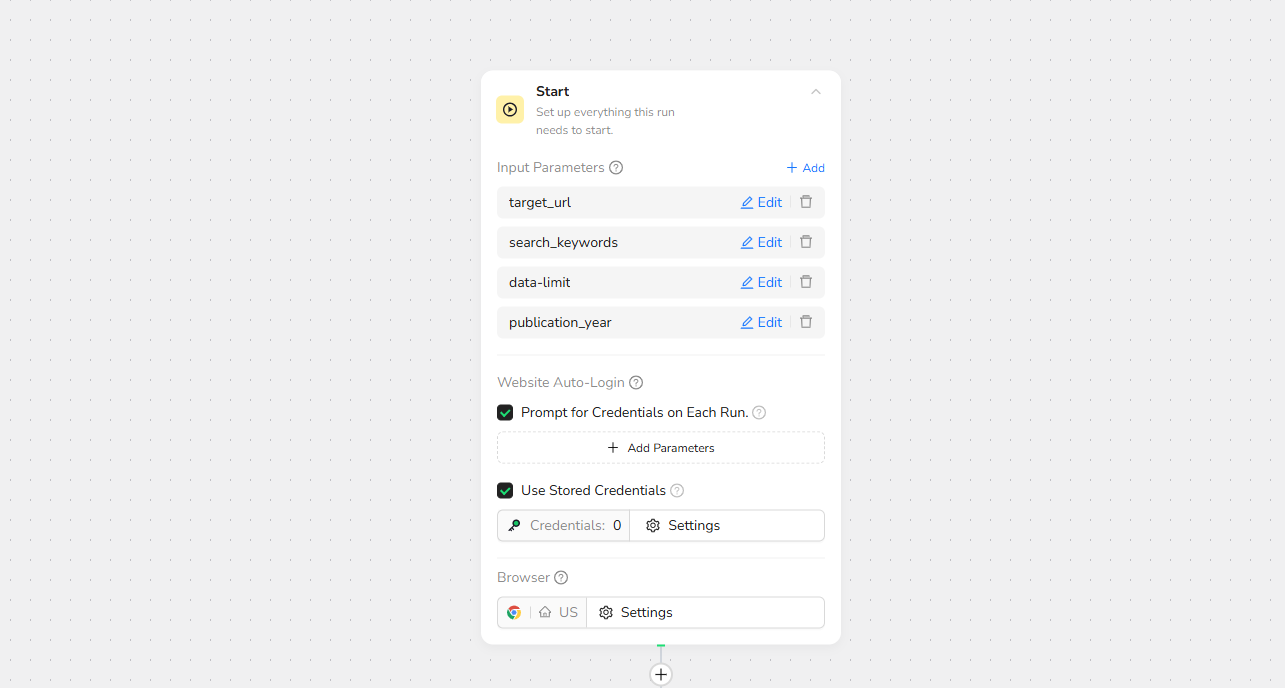Delete the publication_year parameter
Screen dimensions: 1285x688
[806, 322]
